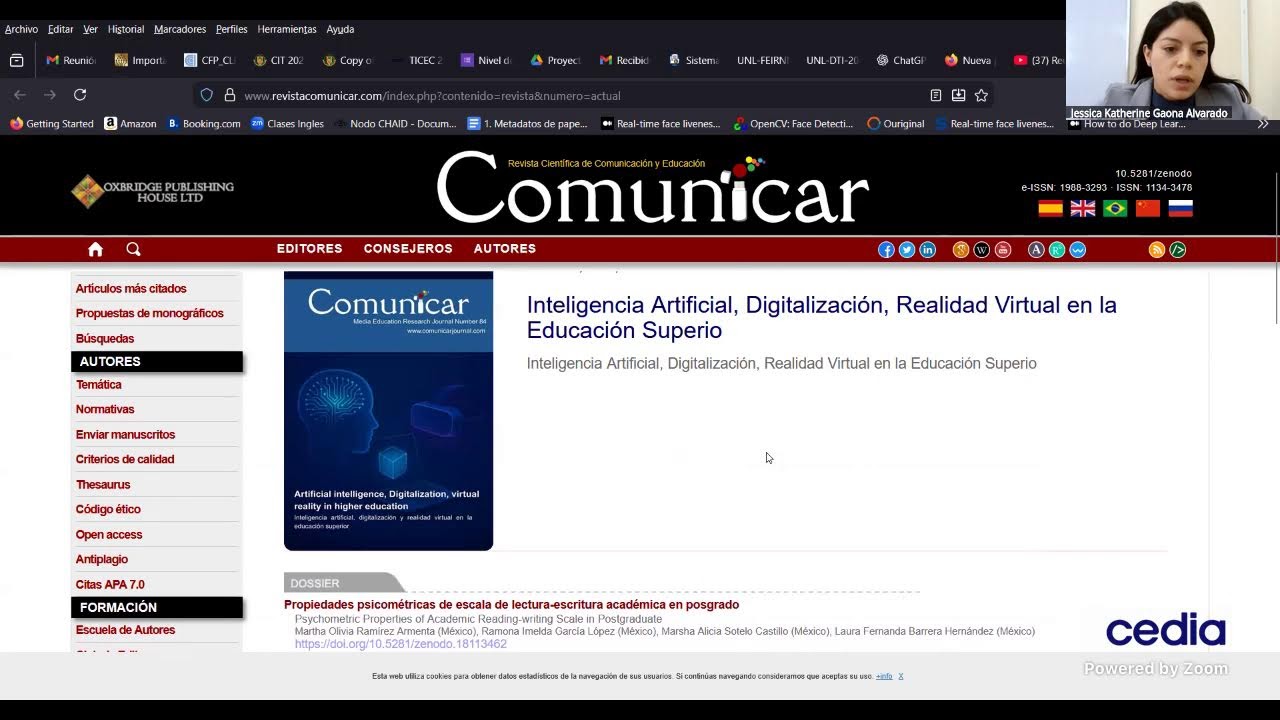The width and height of the screenshot is (1280, 720).
Task: Open the YouTube channel icon
Action: pos(1003,250)
